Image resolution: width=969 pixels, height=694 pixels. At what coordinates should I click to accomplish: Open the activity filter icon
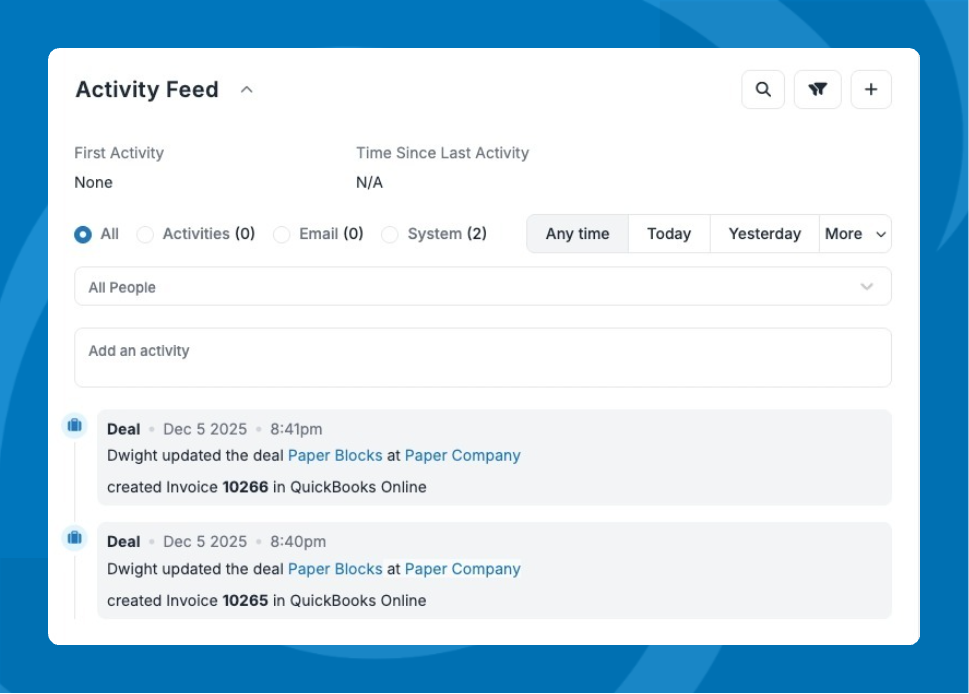click(817, 90)
